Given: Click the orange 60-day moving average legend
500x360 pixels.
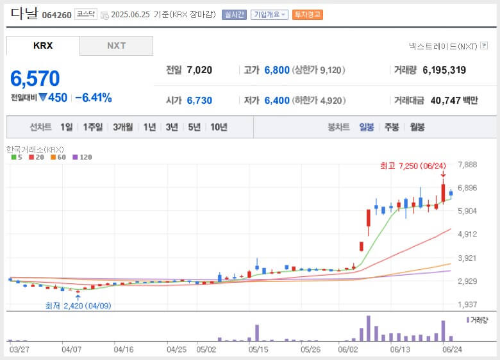Looking at the screenshot, I should pos(58,157).
